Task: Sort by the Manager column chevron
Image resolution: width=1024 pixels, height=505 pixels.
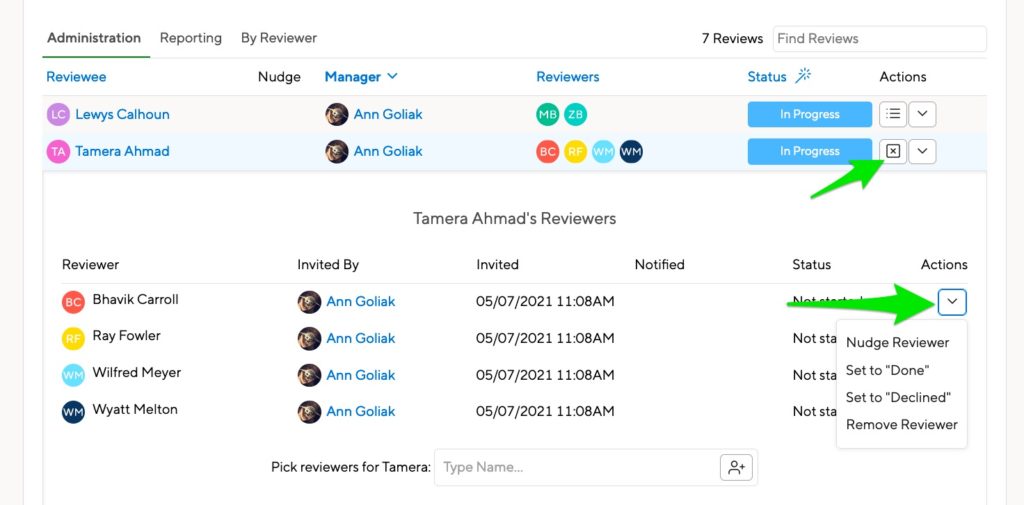Action: point(392,76)
